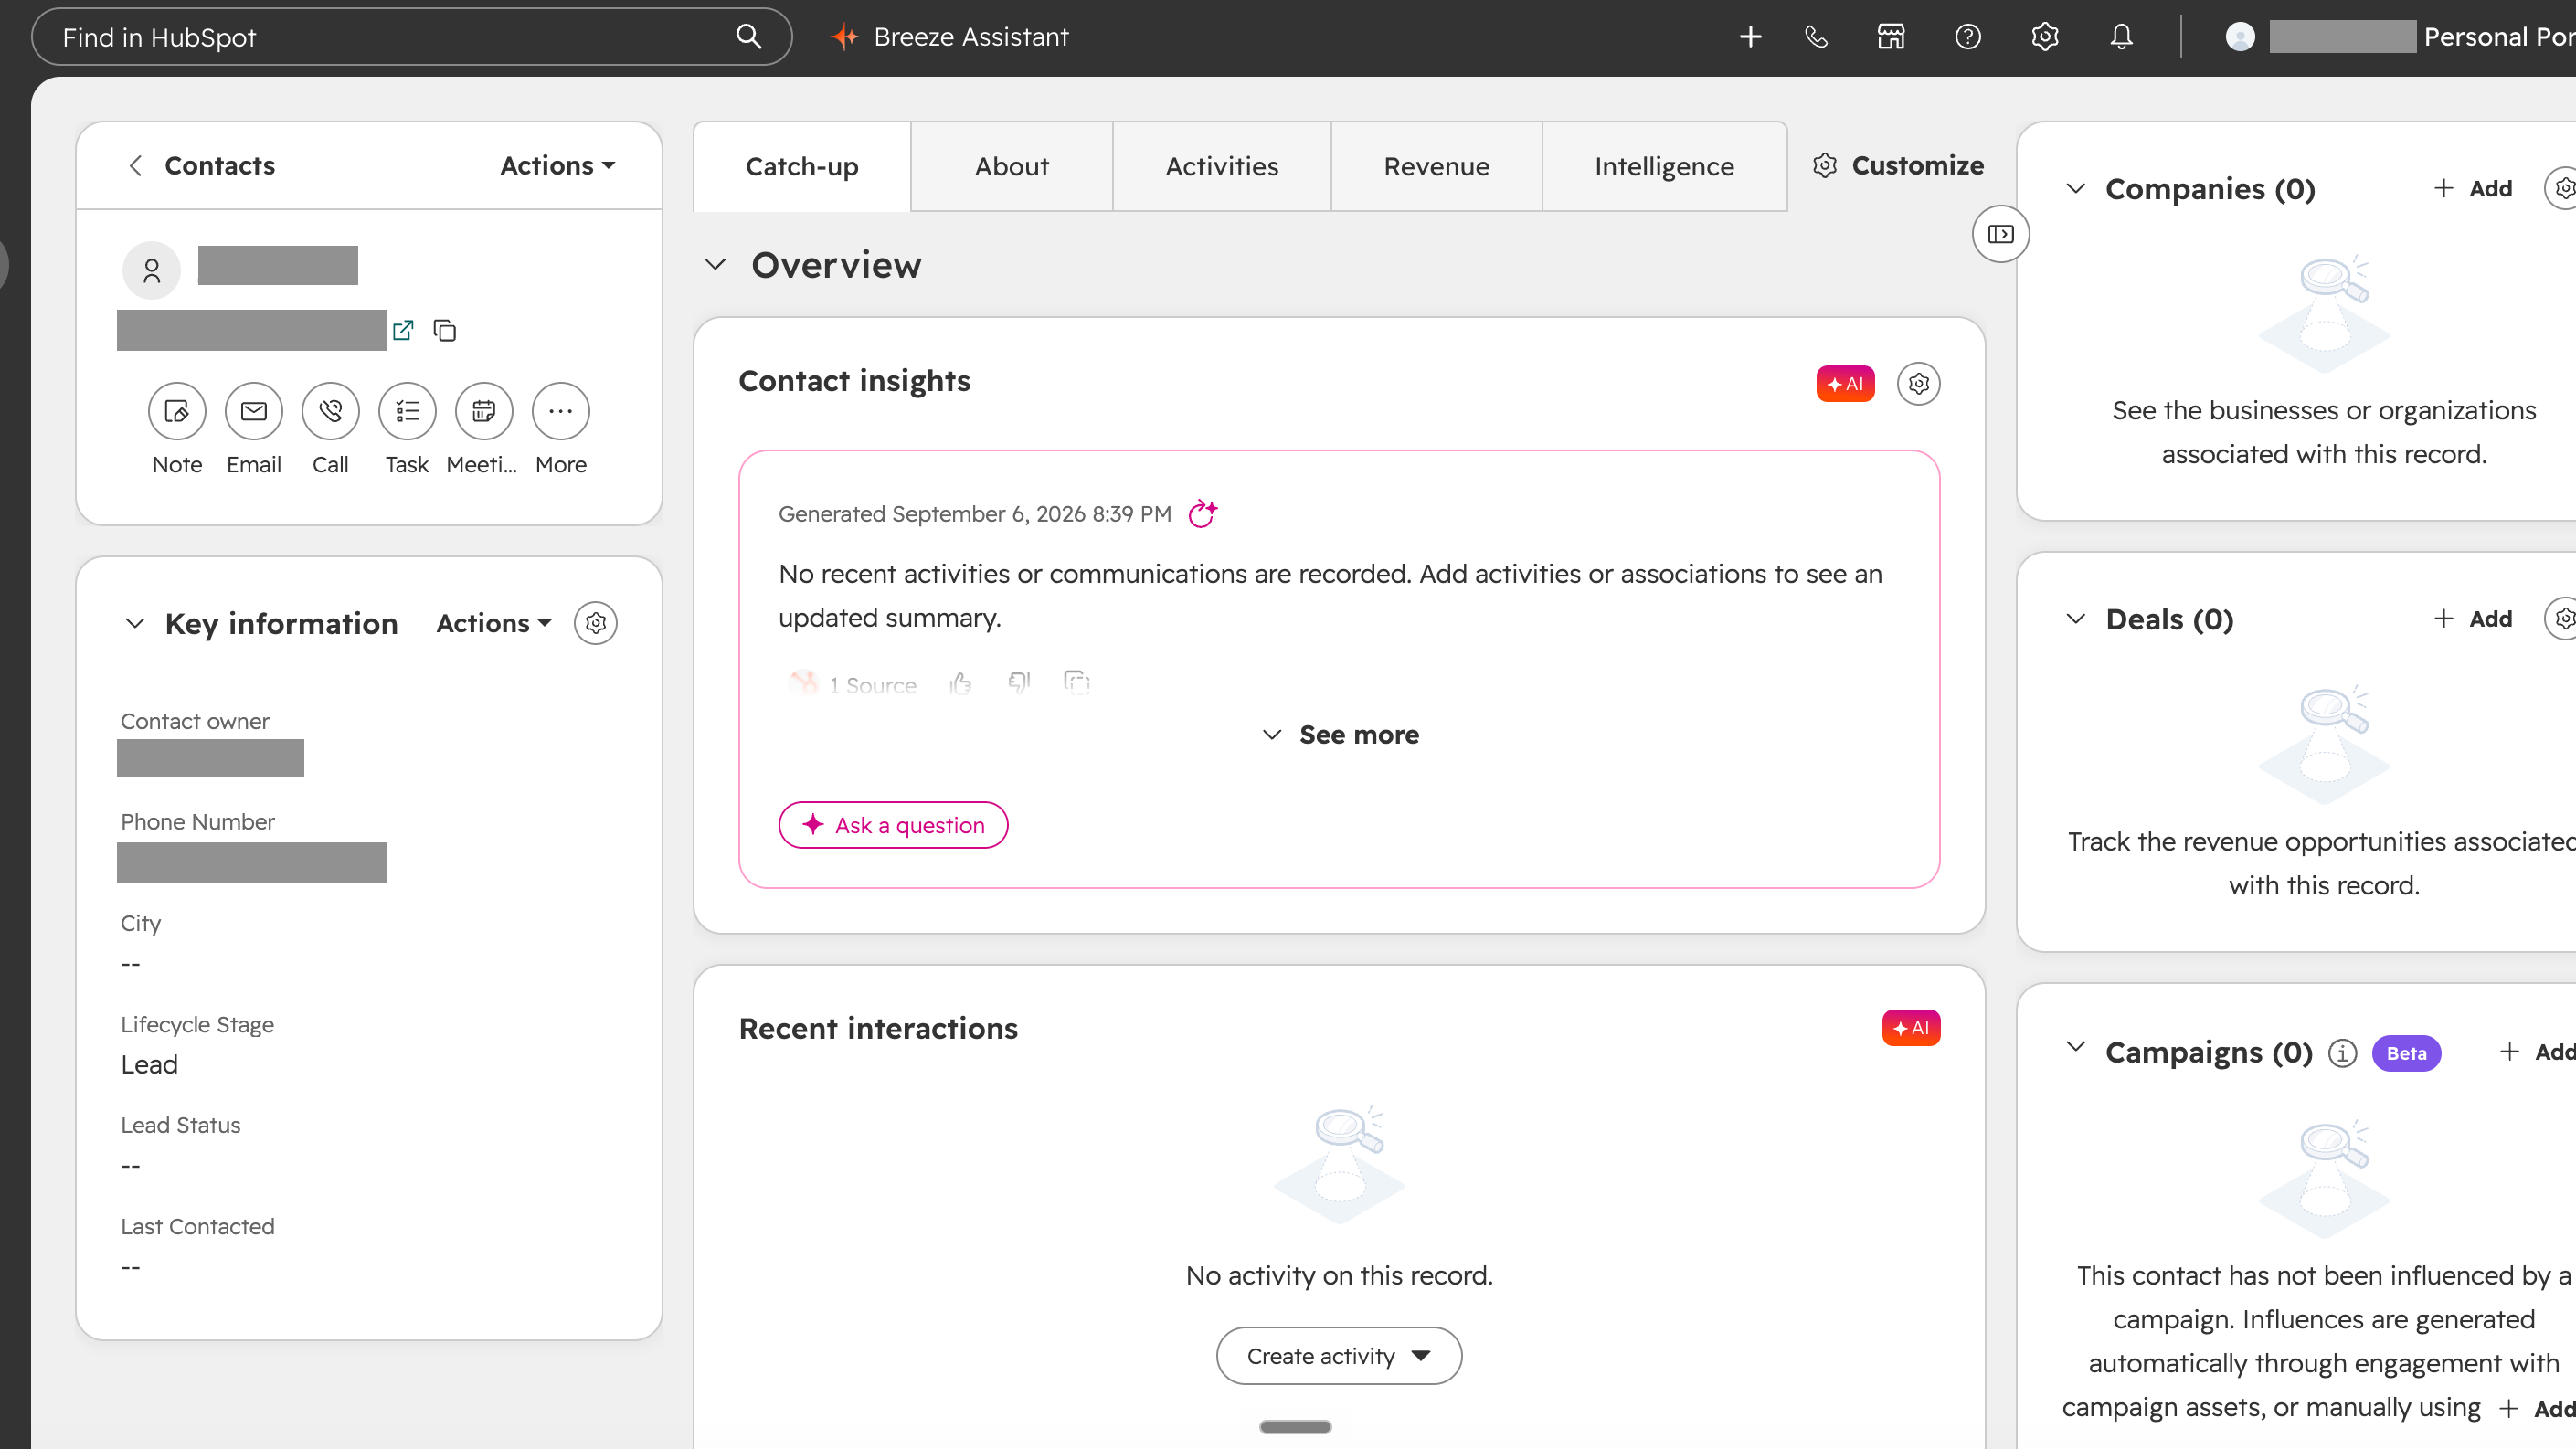The width and height of the screenshot is (2576, 1449).
Task: Open Key information Actions dropdown
Action: tap(494, 623)
